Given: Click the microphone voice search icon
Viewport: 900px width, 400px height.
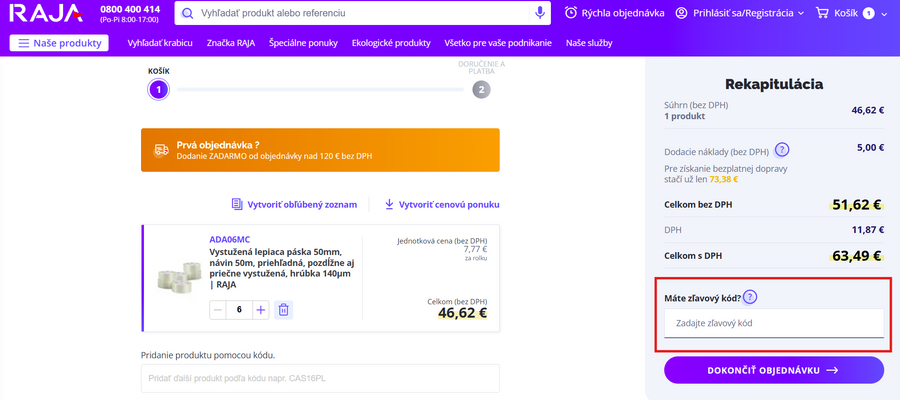Looking at the screenshot, I should [540, 13].
